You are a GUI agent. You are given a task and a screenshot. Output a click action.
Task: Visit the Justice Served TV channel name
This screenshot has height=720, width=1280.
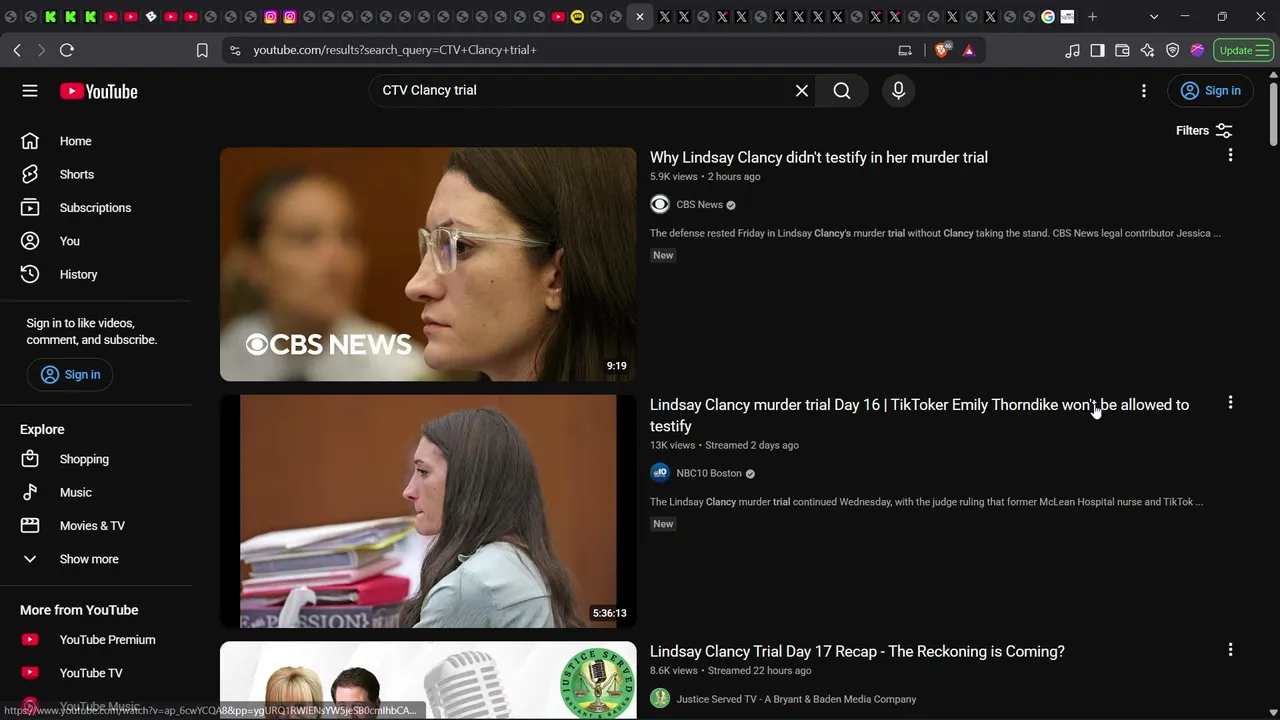point(796,700)
